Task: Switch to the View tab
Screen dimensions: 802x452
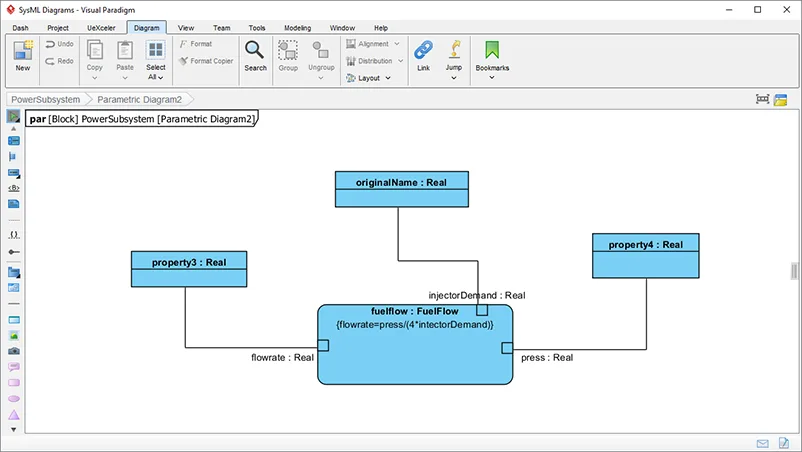Action: pyautogui.click(x=186, y=28)
